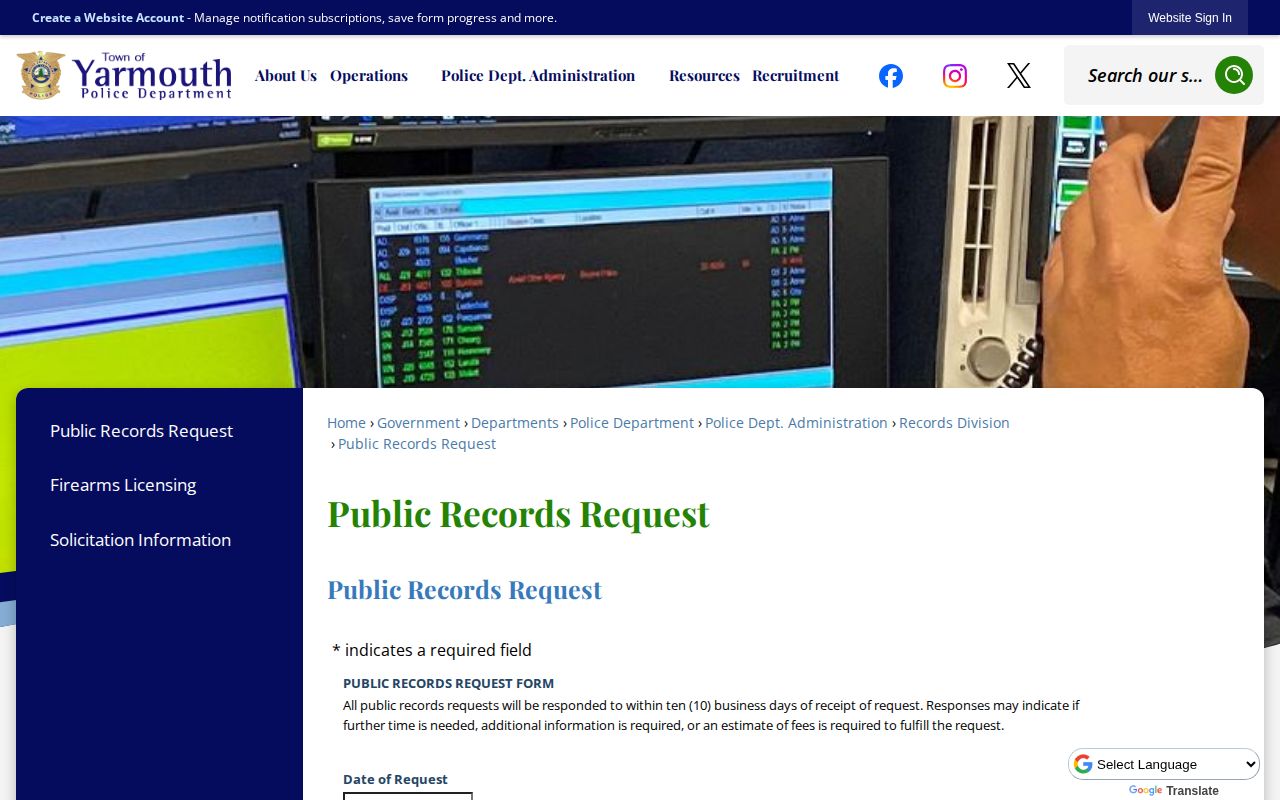Select Firearms Licensing in sidebar
The image size is (1280, 800).
(x=123, y=485)
